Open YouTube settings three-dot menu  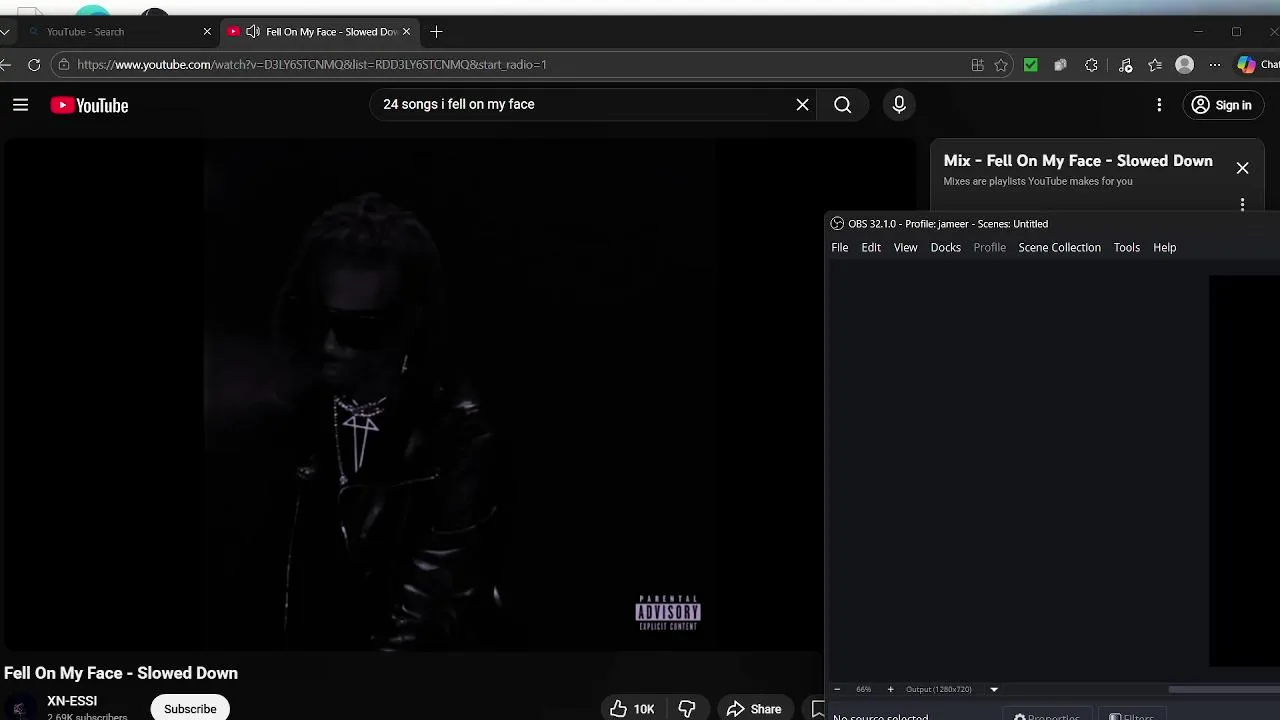pyautogui.click(x=1159, y=105)
